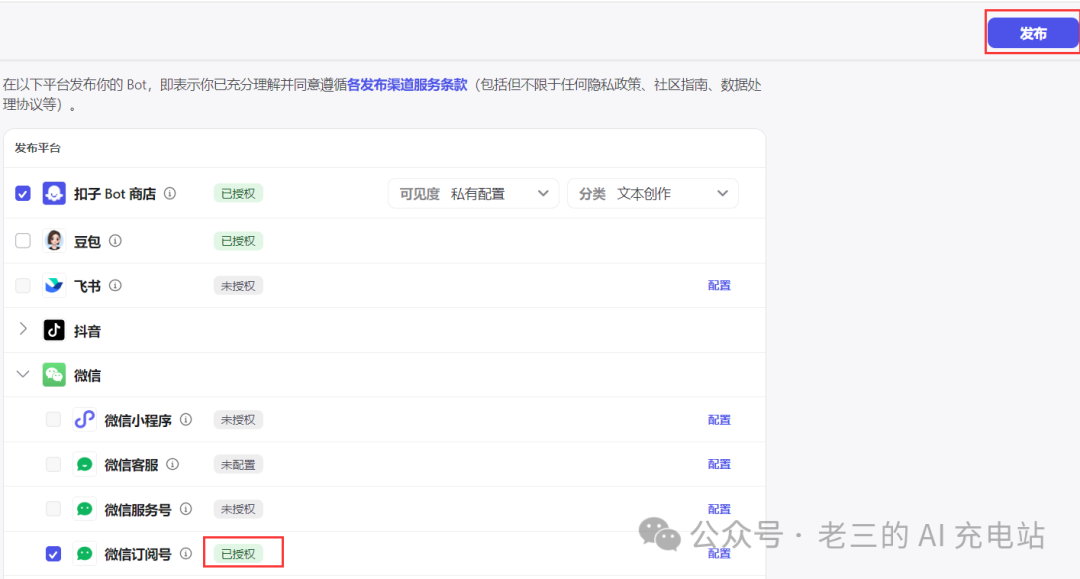Check the 豆包 platform checkbox
Viewport: 1080px width, 579px height.
coord(23,240)
